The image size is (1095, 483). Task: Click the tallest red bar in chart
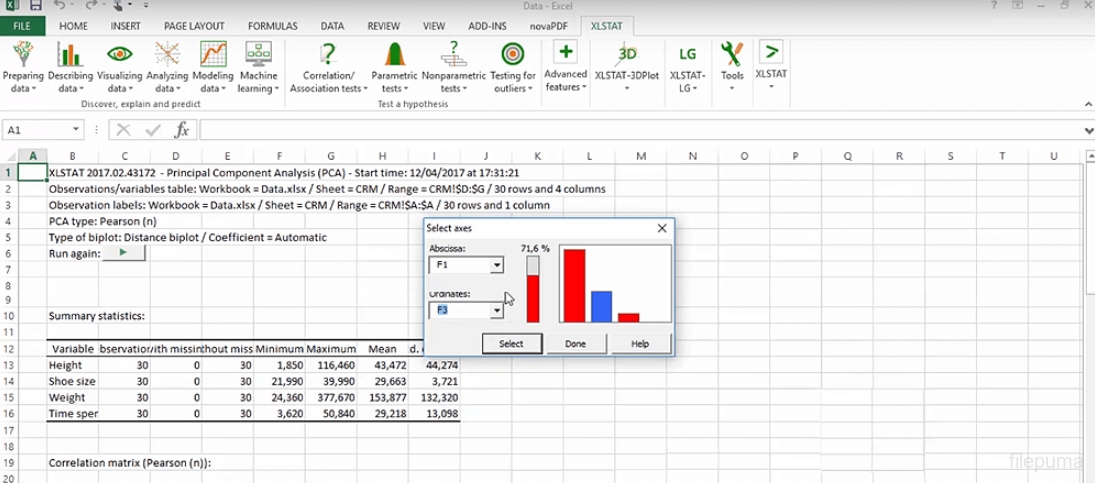574,285
